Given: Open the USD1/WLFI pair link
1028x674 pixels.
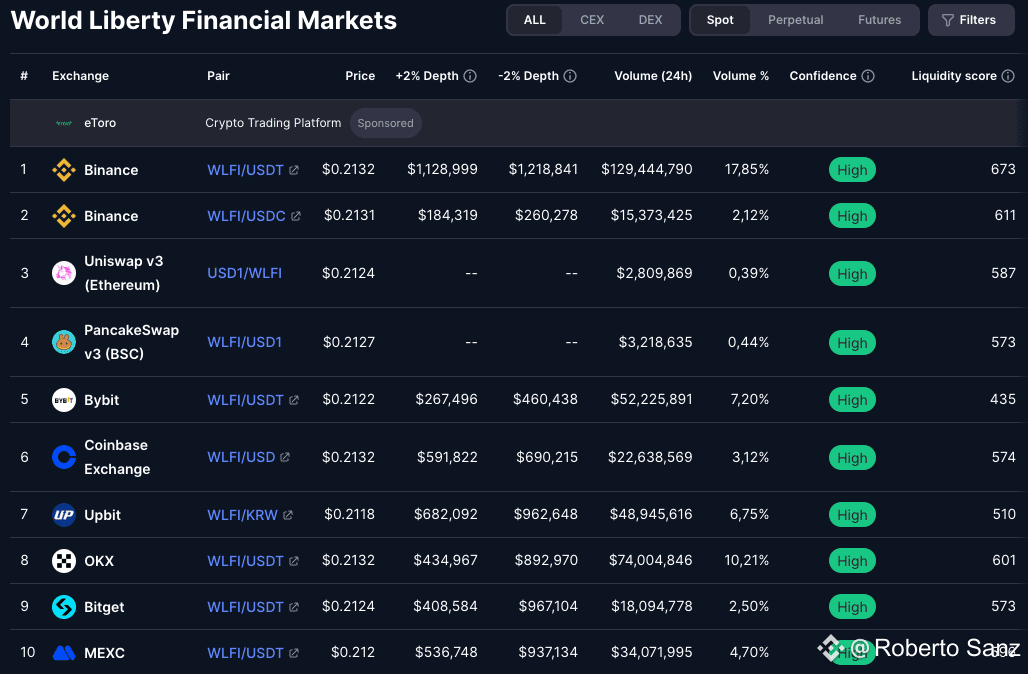Looking at the screenshot, I should coord(244,273).
